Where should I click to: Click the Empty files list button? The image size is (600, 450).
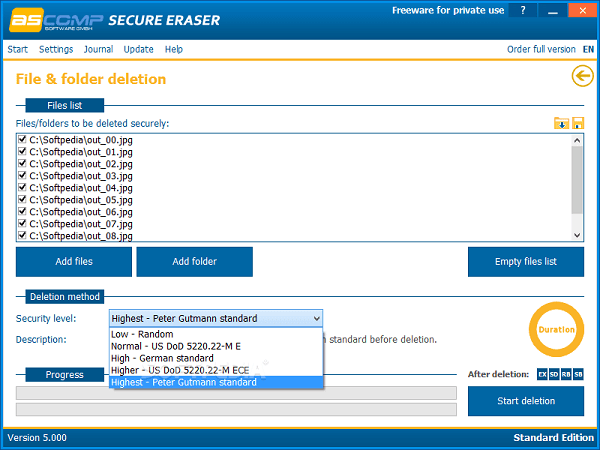coord(526,262)
